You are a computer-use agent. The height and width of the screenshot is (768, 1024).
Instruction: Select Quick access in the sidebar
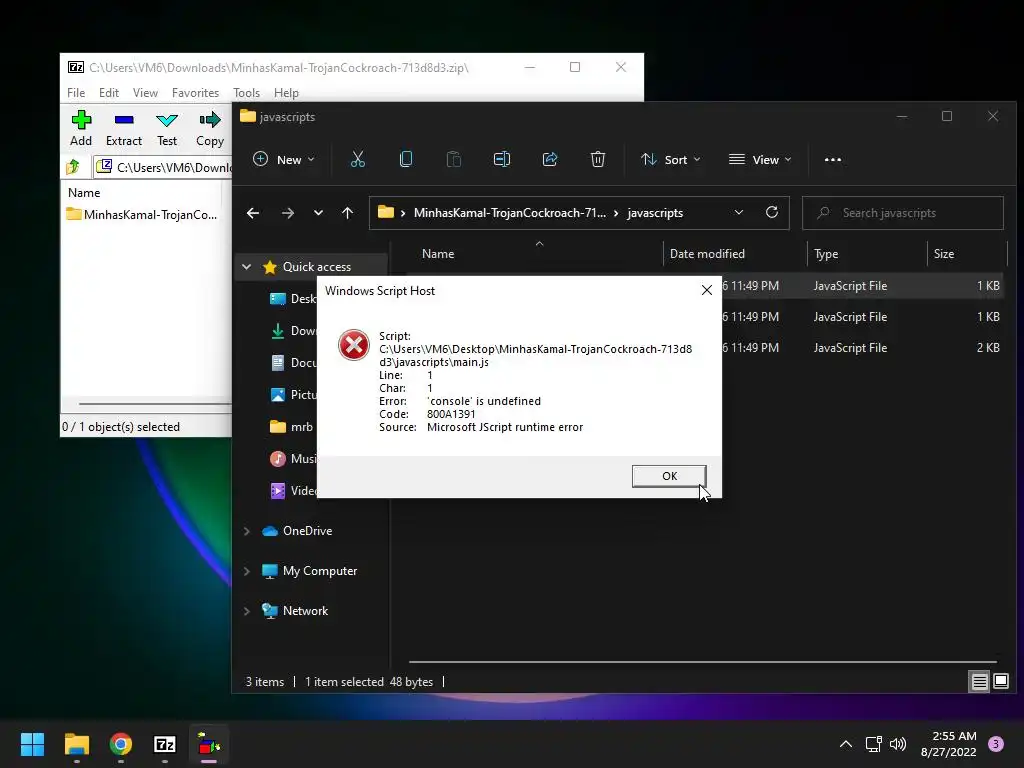point(317,266)
